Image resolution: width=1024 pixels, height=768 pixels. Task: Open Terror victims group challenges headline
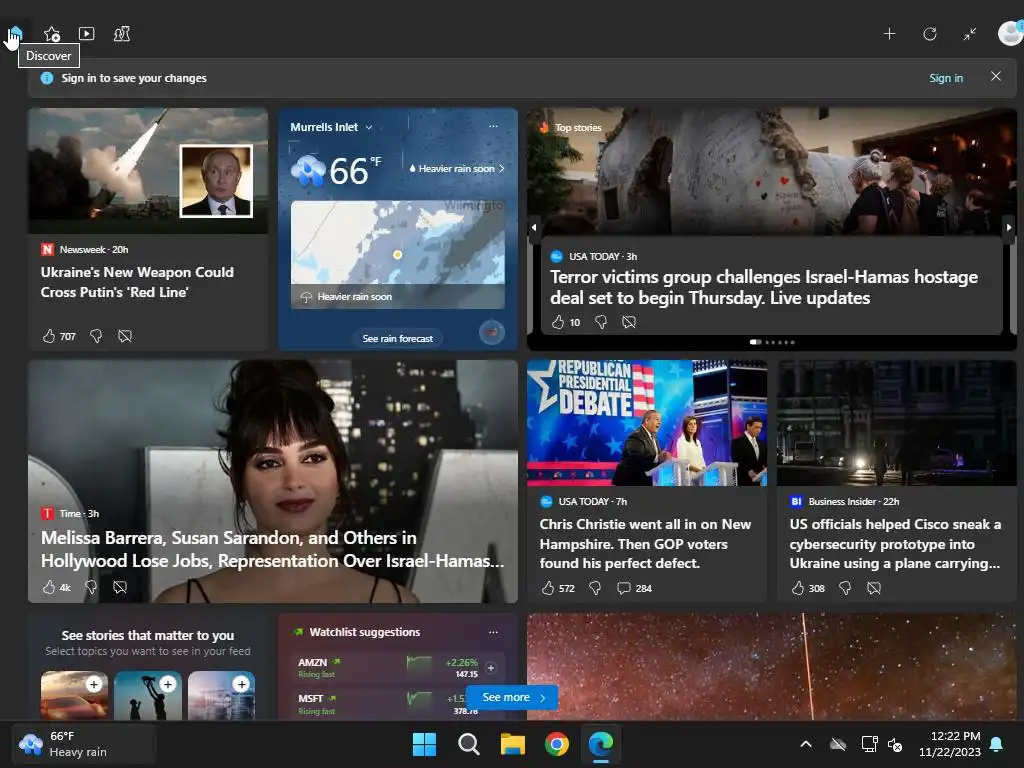[763, 287]
